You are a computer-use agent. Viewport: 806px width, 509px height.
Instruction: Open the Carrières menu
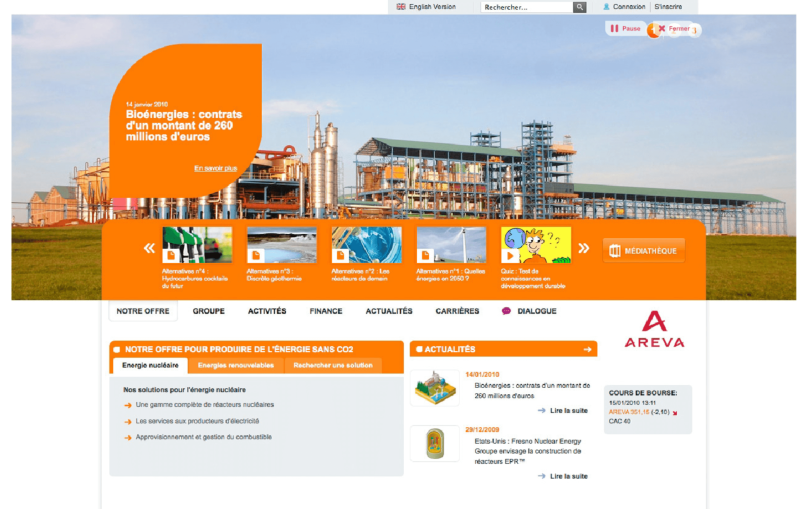click(457, 311)
